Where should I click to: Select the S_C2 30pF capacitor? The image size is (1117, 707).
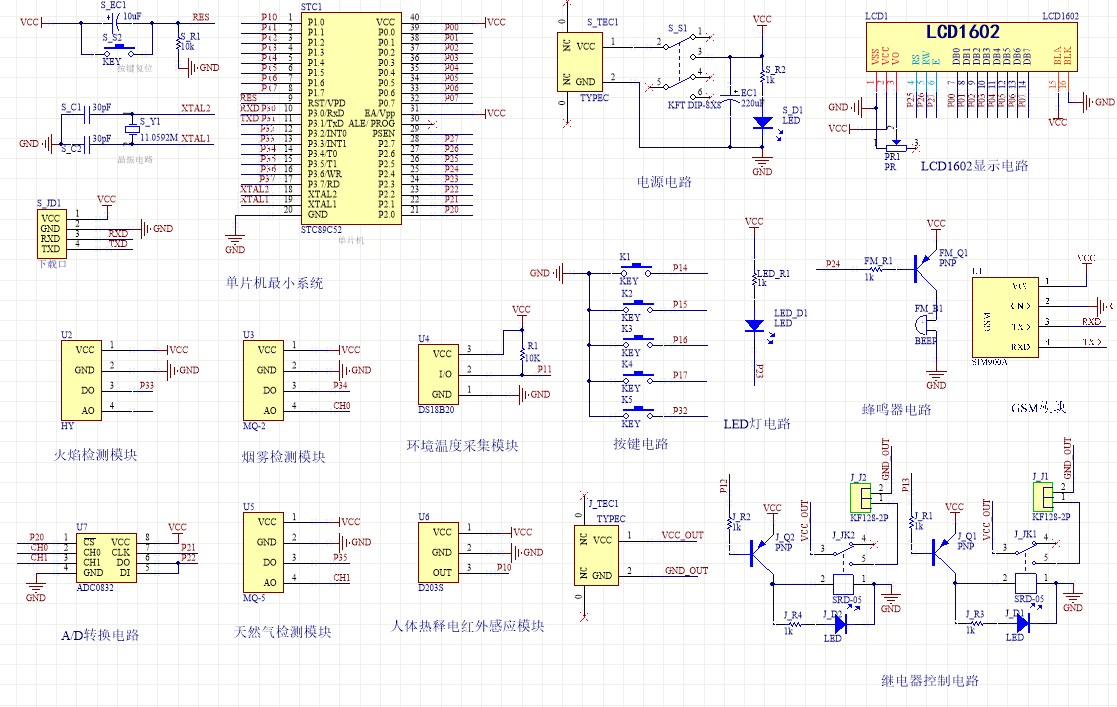88,144
